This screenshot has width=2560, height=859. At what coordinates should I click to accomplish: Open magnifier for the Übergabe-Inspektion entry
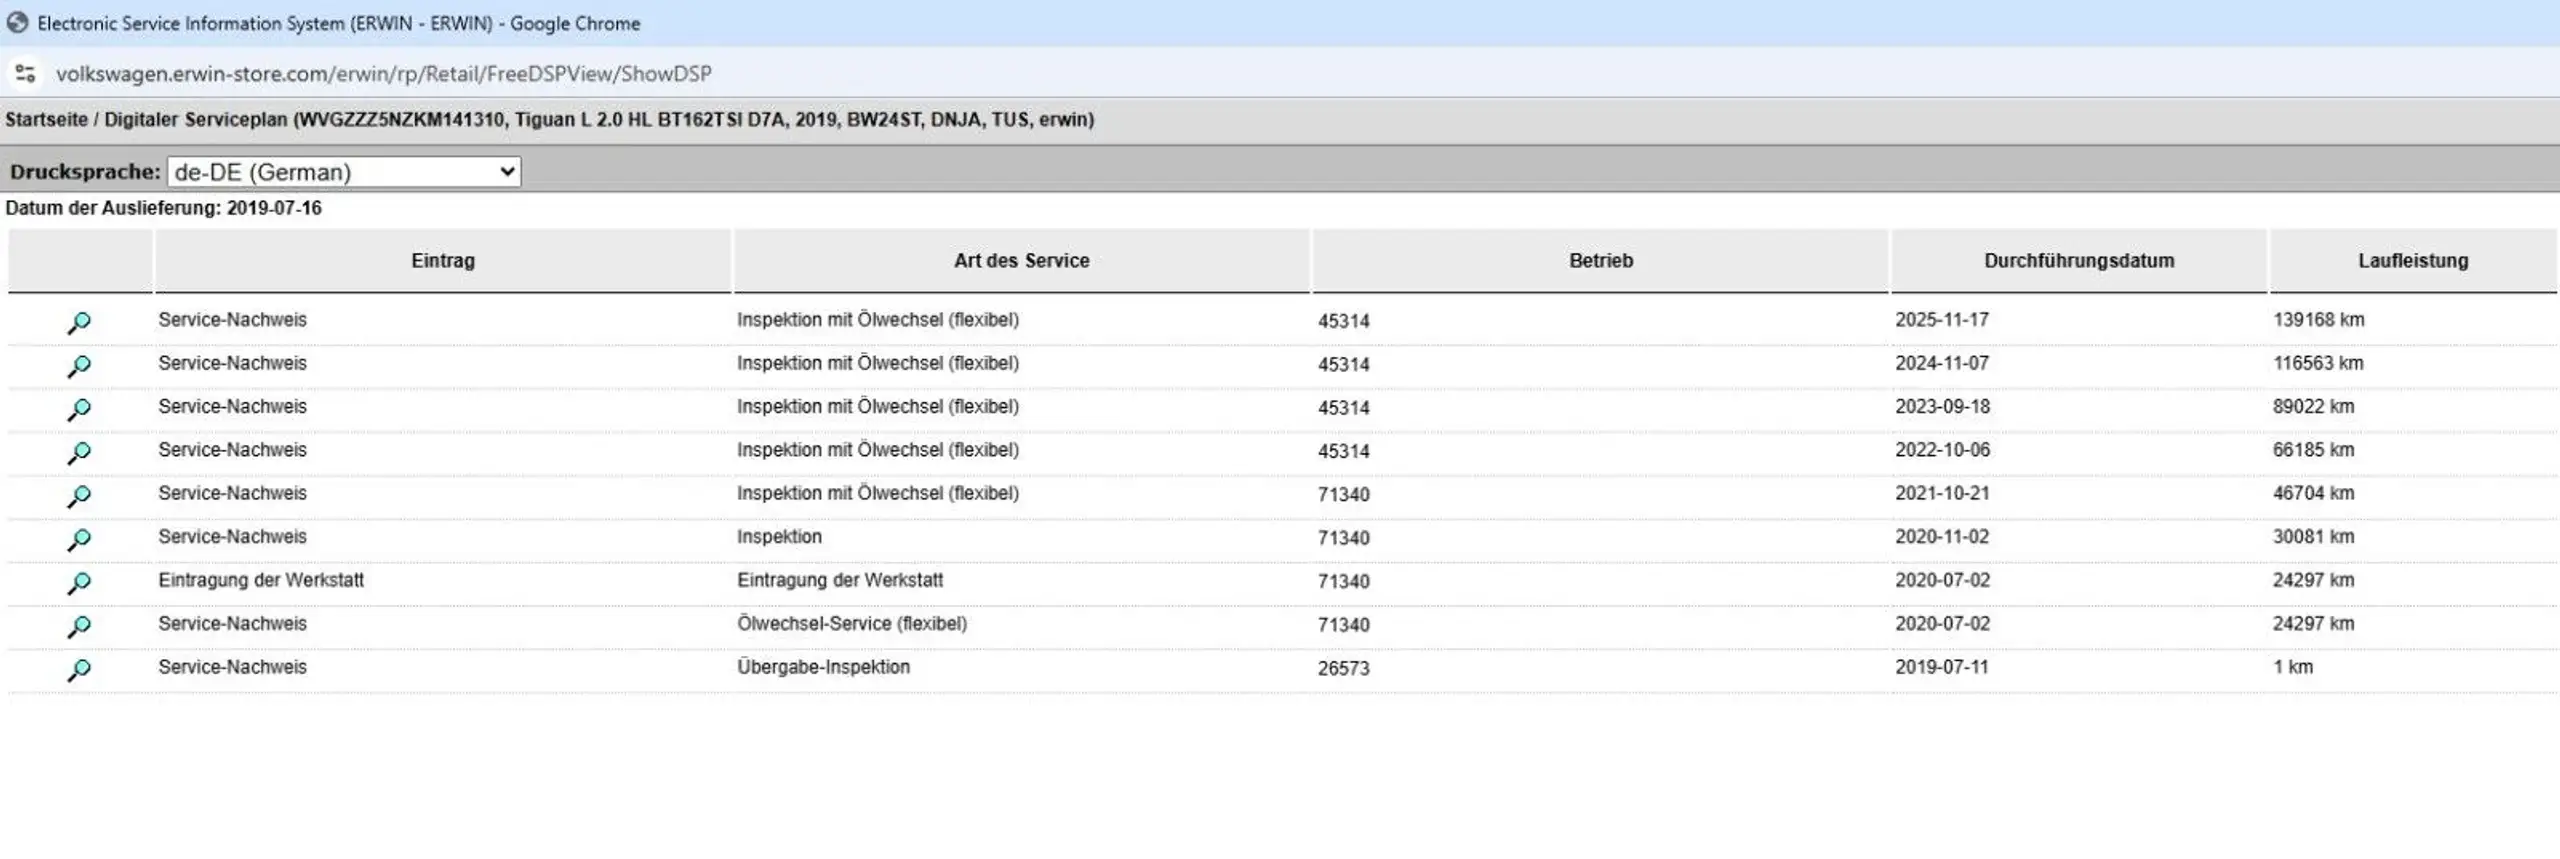pos(79,669)
